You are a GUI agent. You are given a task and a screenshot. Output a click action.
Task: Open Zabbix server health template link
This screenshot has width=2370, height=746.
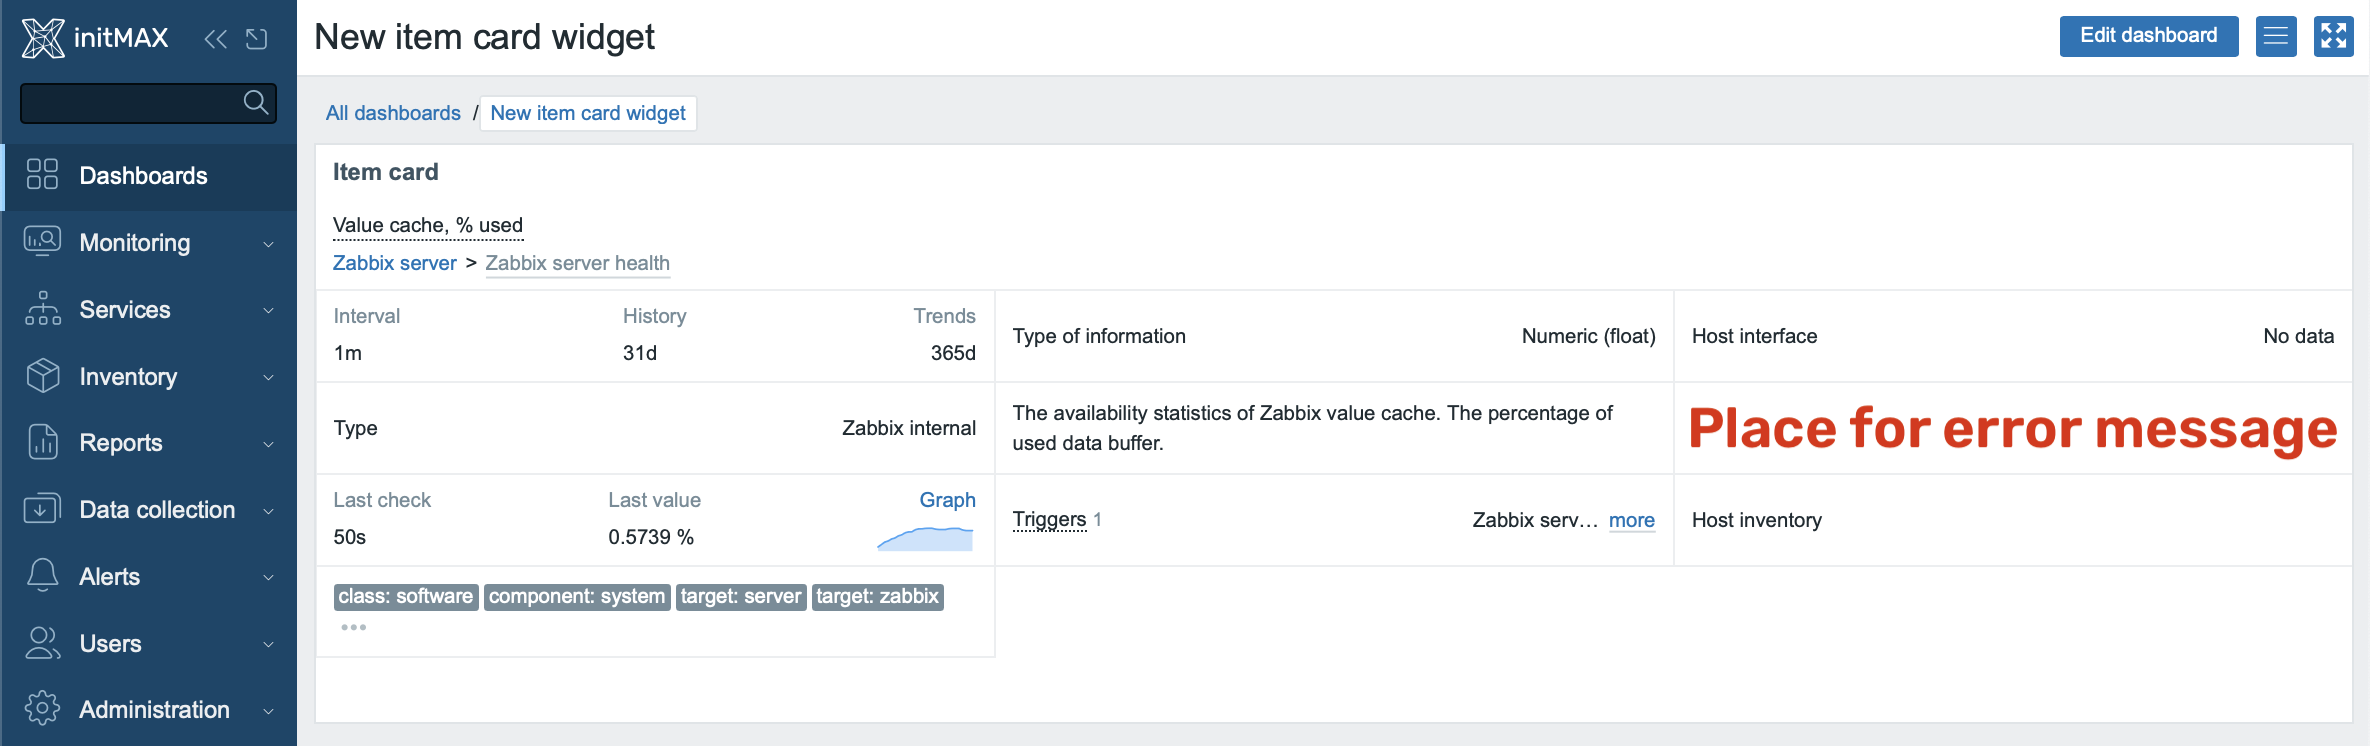pyautogui.click(x=577, y=263)
